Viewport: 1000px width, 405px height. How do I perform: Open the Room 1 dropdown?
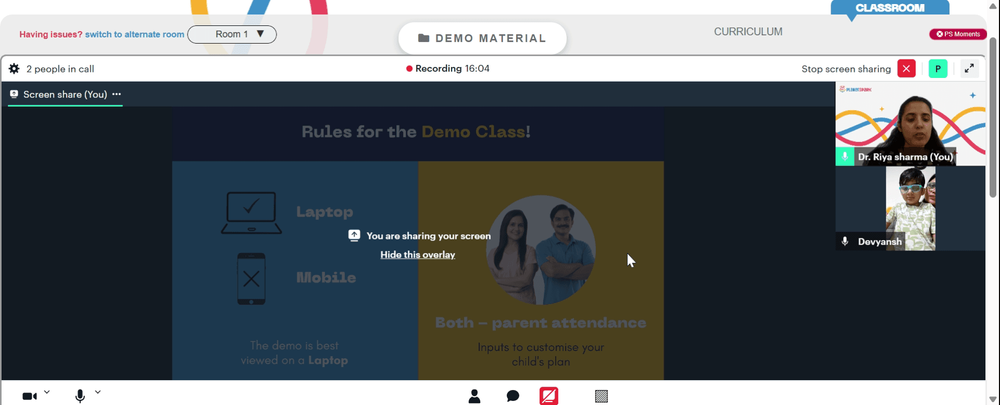coord(232,34)
